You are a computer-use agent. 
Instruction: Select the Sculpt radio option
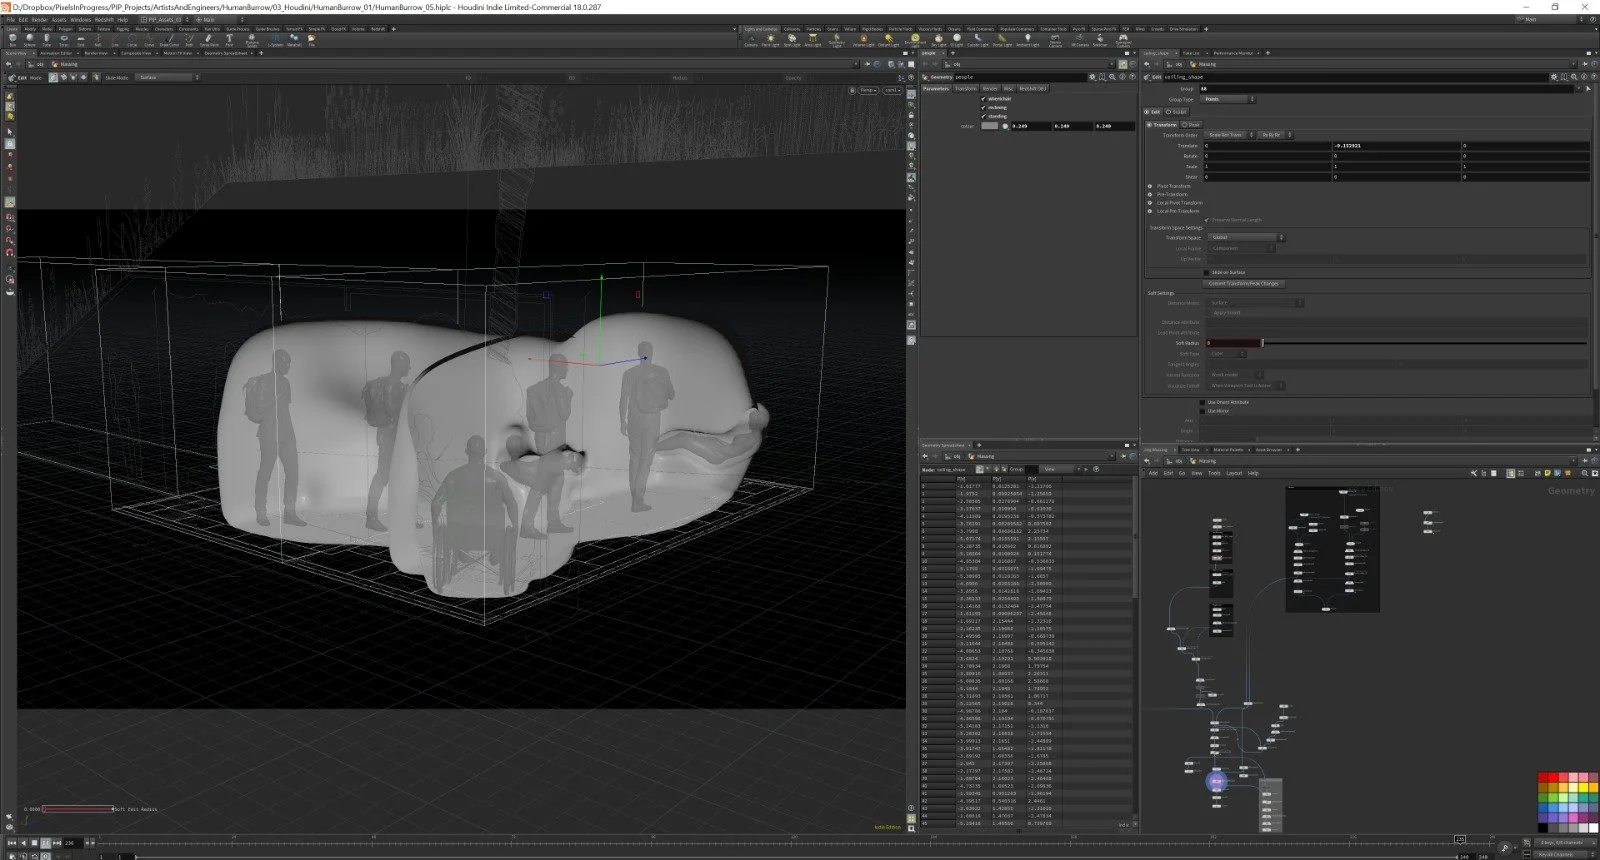(1168, 112)
